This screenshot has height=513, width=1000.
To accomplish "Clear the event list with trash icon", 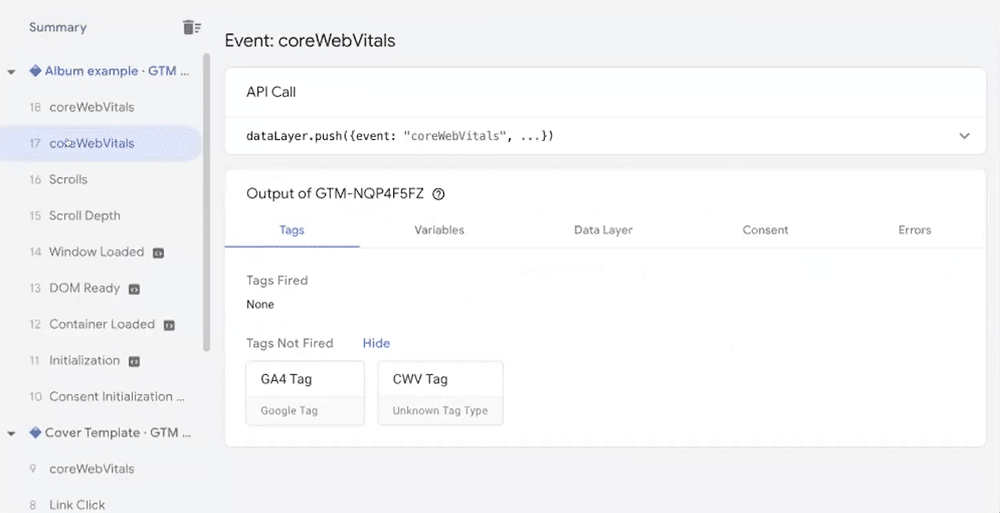I will click(191, 27).
